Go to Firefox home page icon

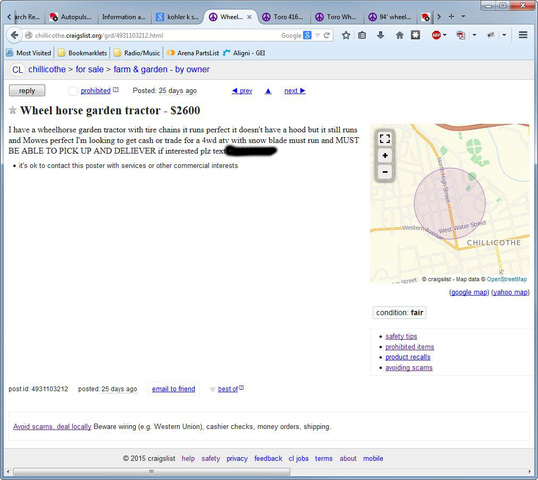click(x=399, y=35)
